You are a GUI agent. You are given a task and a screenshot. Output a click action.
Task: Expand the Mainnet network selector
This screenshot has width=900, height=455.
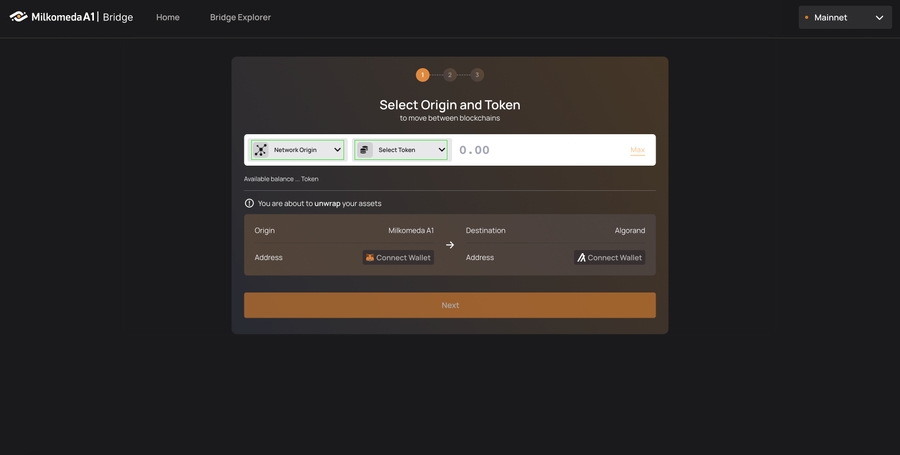click(845, 17)
